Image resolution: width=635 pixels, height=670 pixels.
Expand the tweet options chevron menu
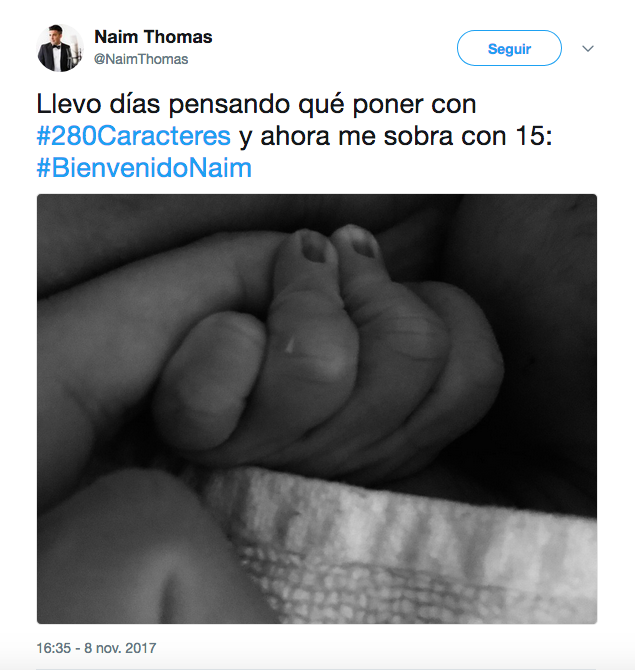click(x=588, y=48)
